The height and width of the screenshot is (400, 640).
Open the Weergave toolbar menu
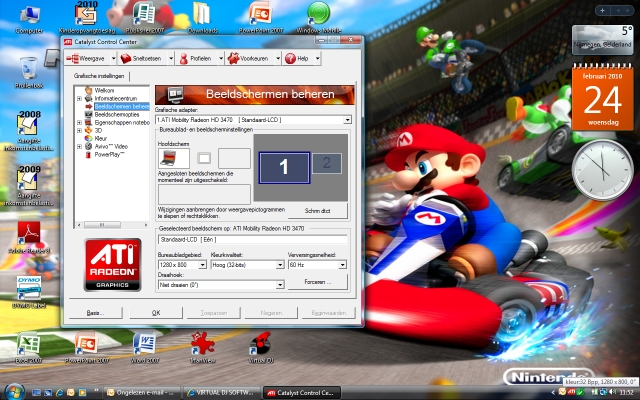click(x=86, y=58)
